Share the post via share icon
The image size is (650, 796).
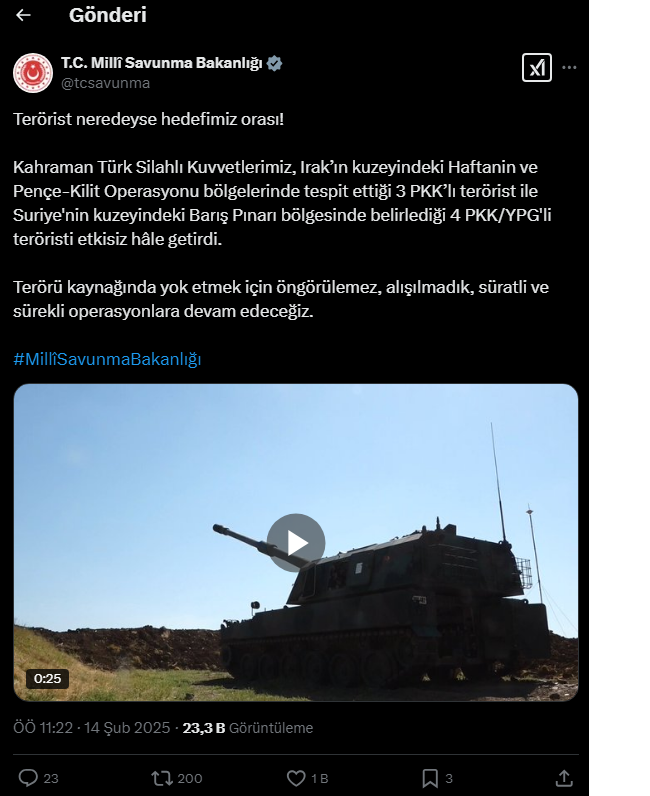click(564, 778)
